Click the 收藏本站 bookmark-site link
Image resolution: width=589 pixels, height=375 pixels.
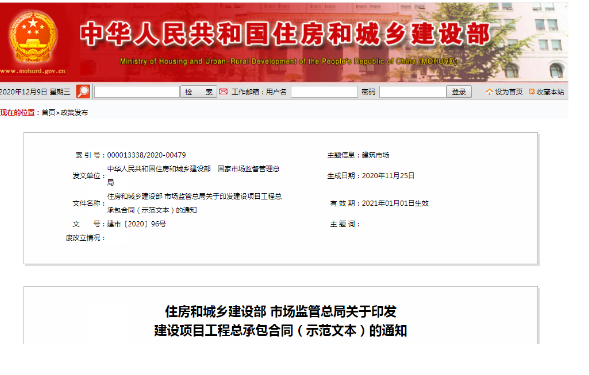click(x=550, y=92)
